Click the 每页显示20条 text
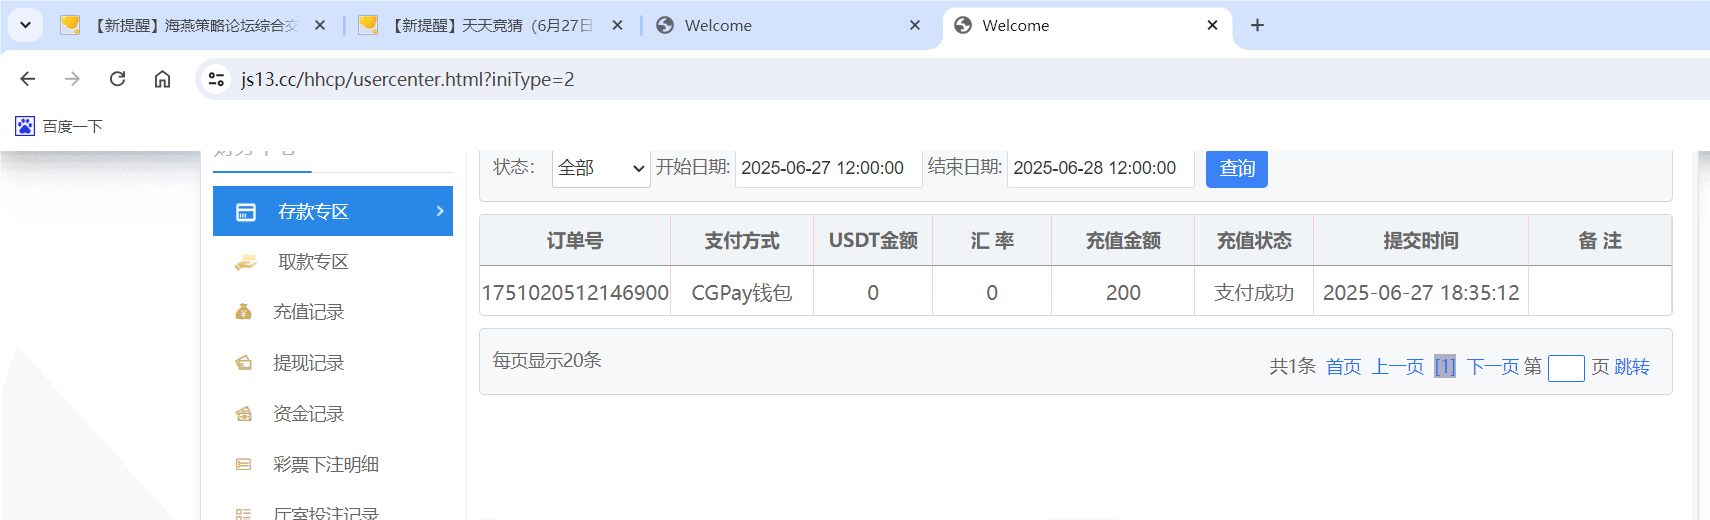This screenshot has height=520, width=1710. (x=547, y=360)
